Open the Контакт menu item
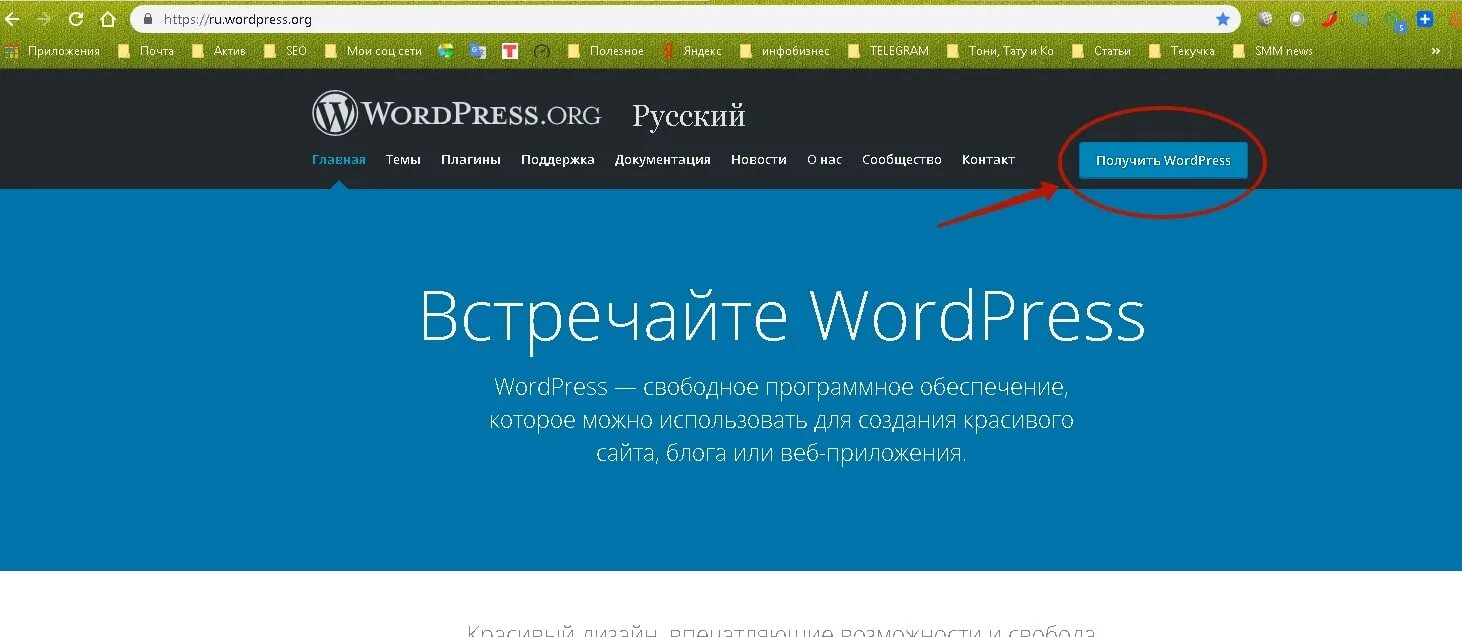The image size is (1462, 637). (988, 160)
